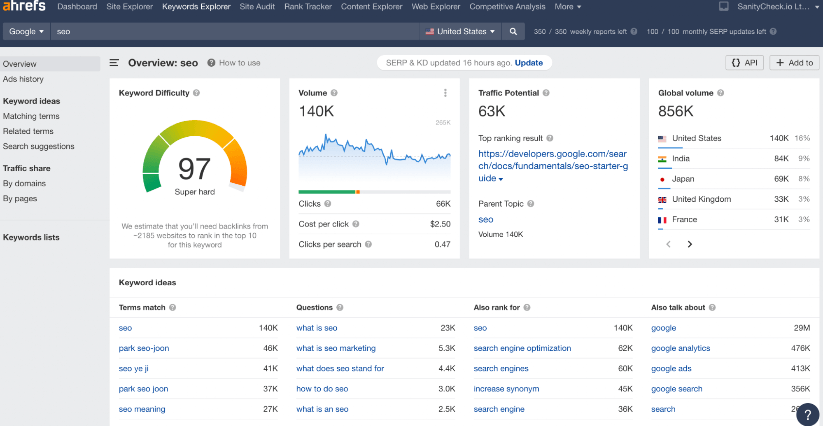The height and width of the screenshot is (426, 823).
Task: Select Matching terms in the sidebar
Action: tap(31, 116)
